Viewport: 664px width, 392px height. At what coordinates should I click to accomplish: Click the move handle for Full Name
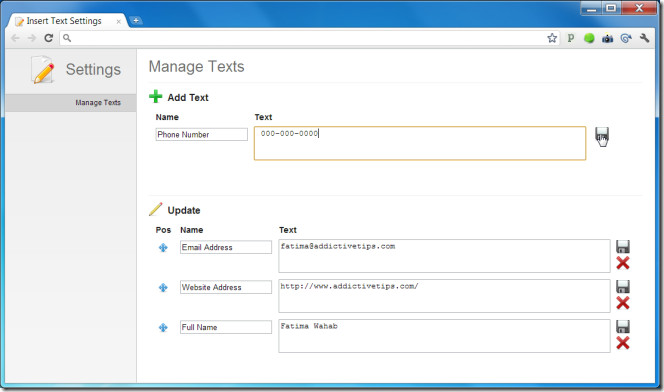click(163, 328)
